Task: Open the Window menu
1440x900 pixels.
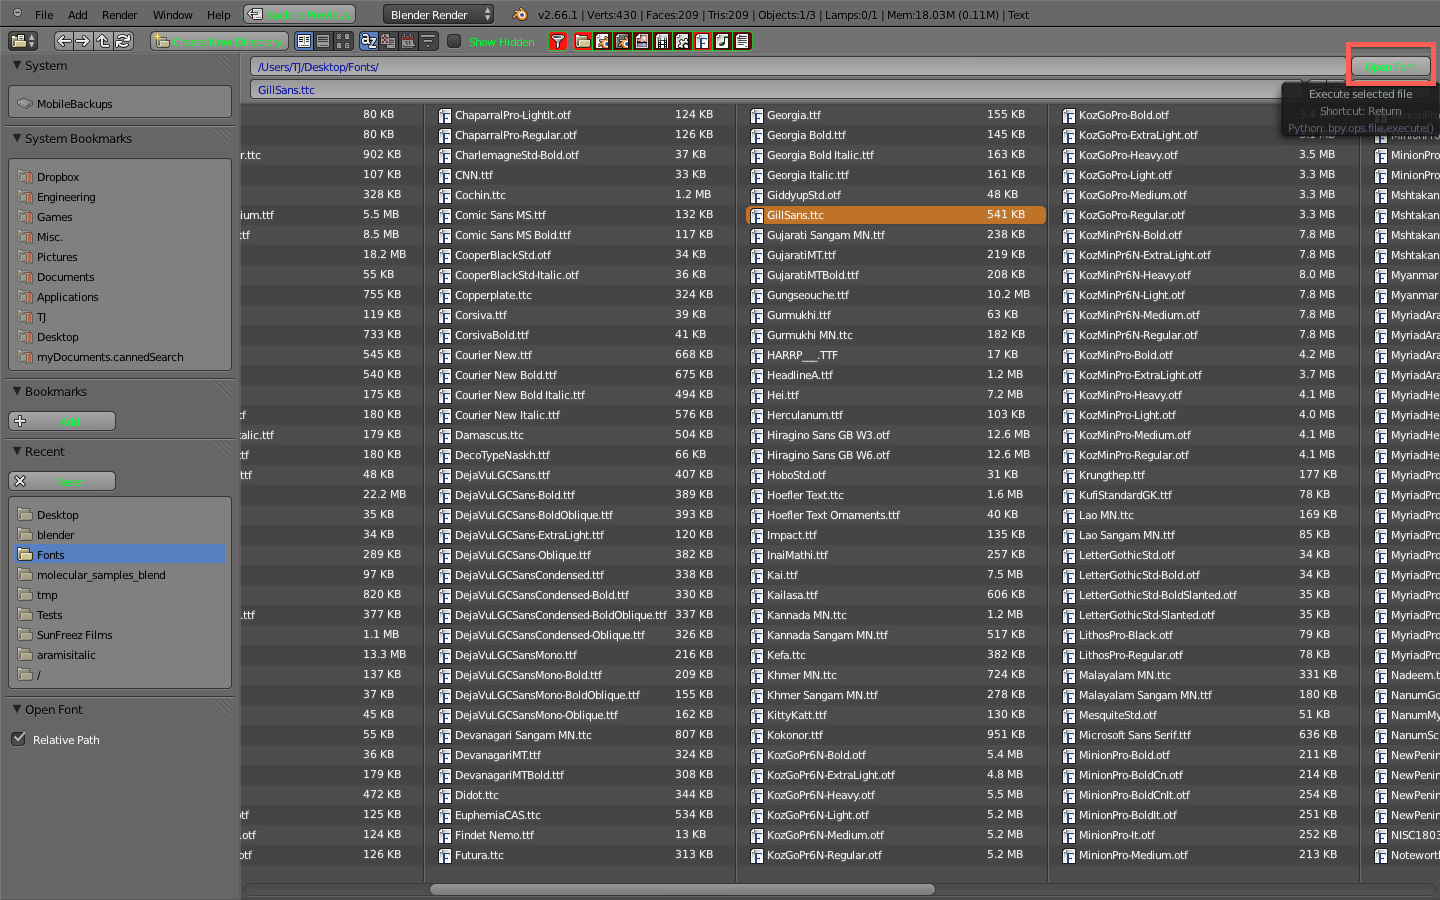Action: 173,15
